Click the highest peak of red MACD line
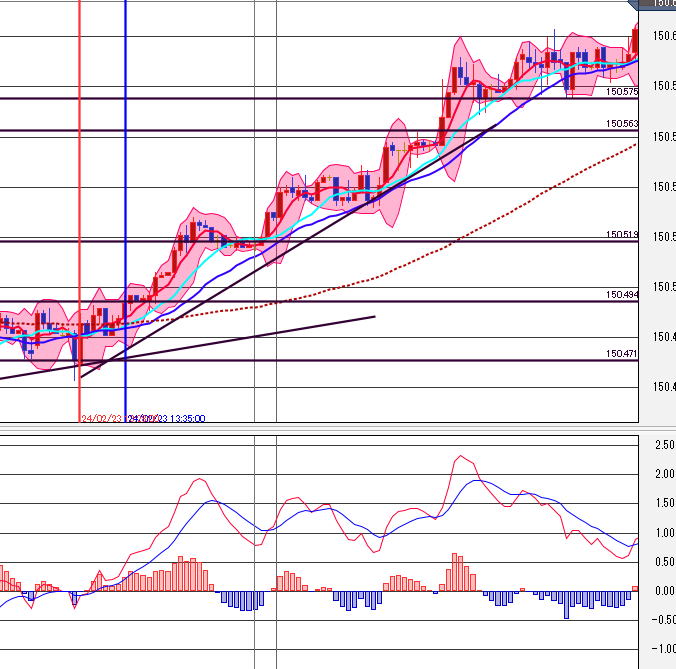Screen dimensions: 676x669 click(x=460, y=457)
